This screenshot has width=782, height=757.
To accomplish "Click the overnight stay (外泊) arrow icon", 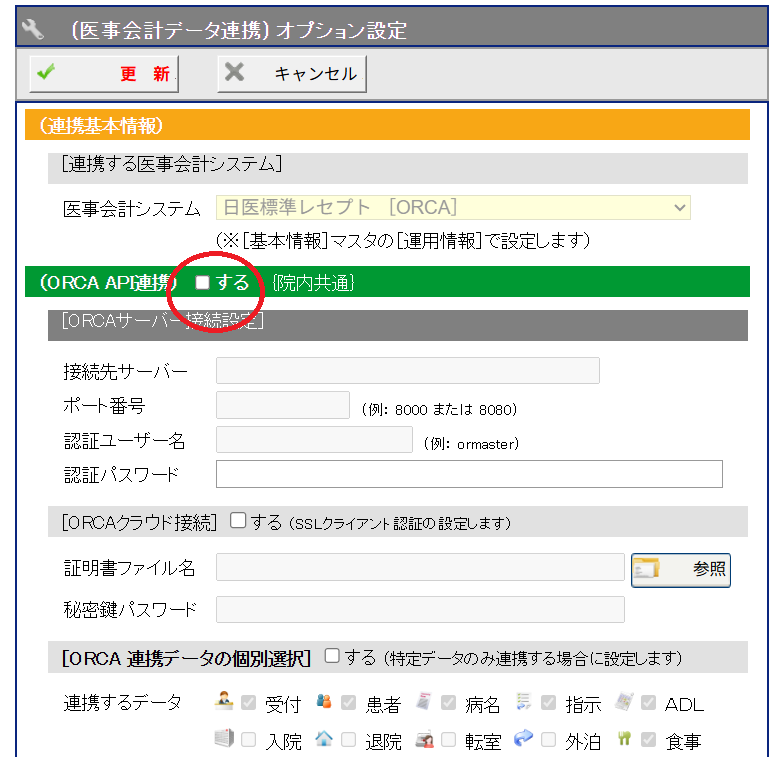I will pos(525,739).
